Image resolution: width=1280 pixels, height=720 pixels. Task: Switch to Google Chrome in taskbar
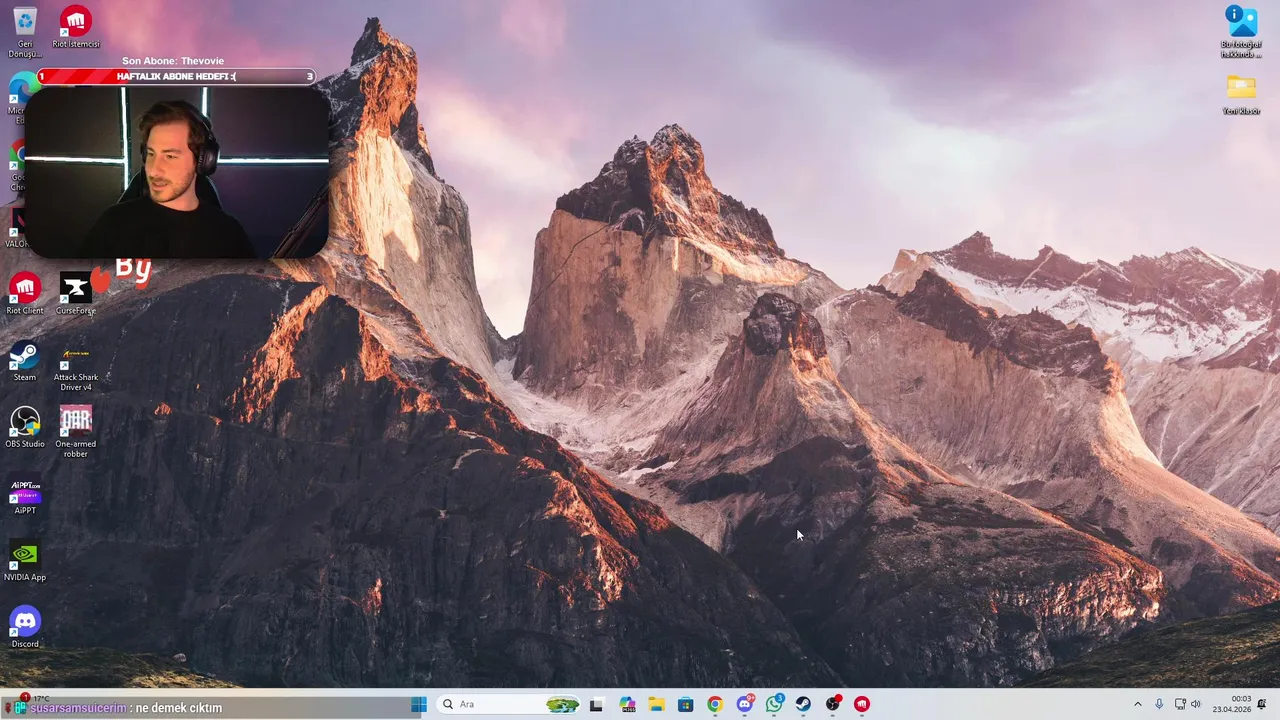click(714, 704)
